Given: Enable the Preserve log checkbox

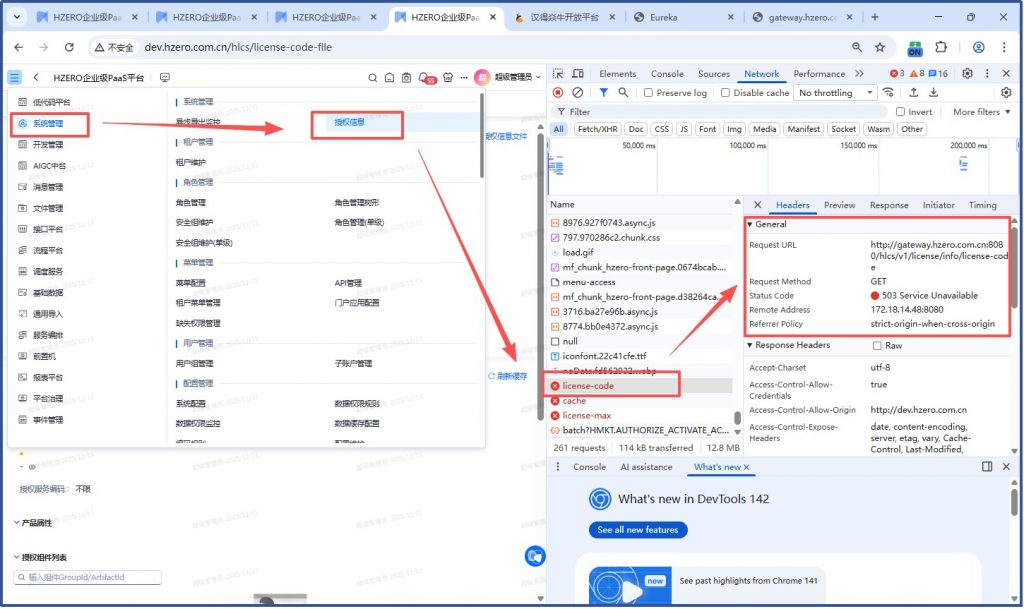Looking at the screenshot, I should click(x=649, y=93).
